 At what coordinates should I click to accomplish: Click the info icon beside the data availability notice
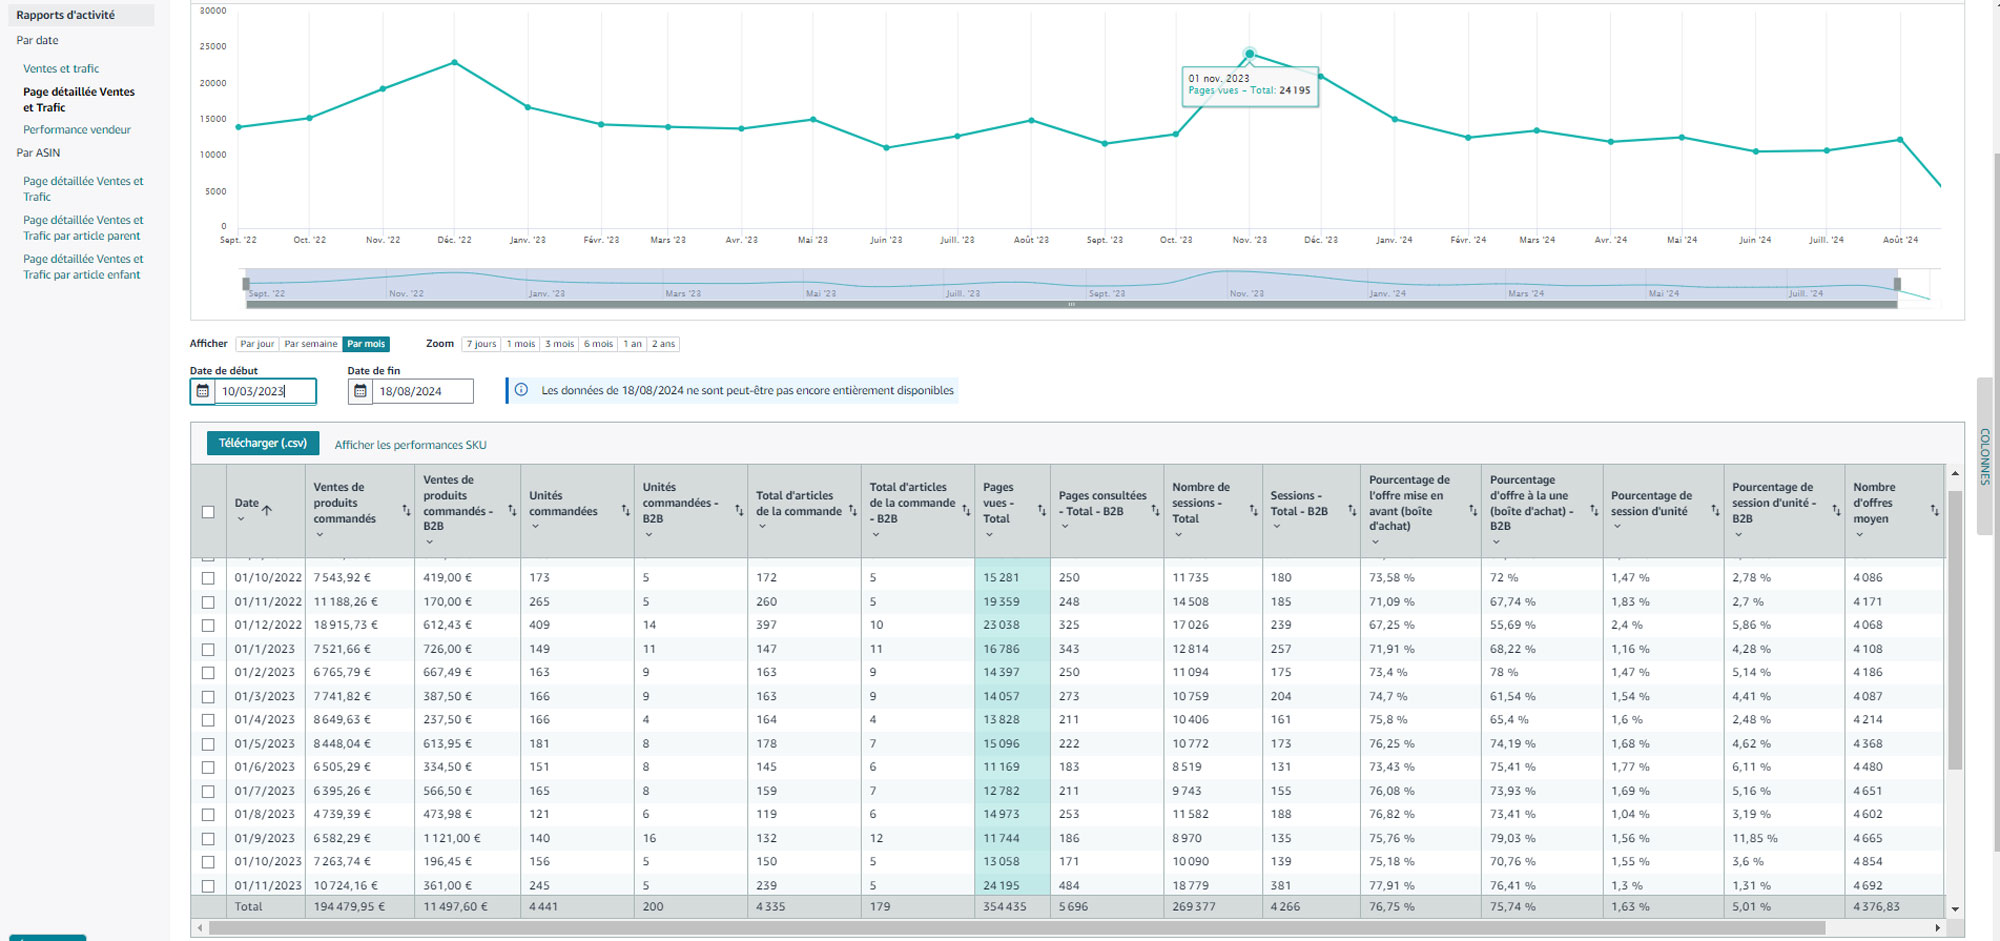pos(521,390)
